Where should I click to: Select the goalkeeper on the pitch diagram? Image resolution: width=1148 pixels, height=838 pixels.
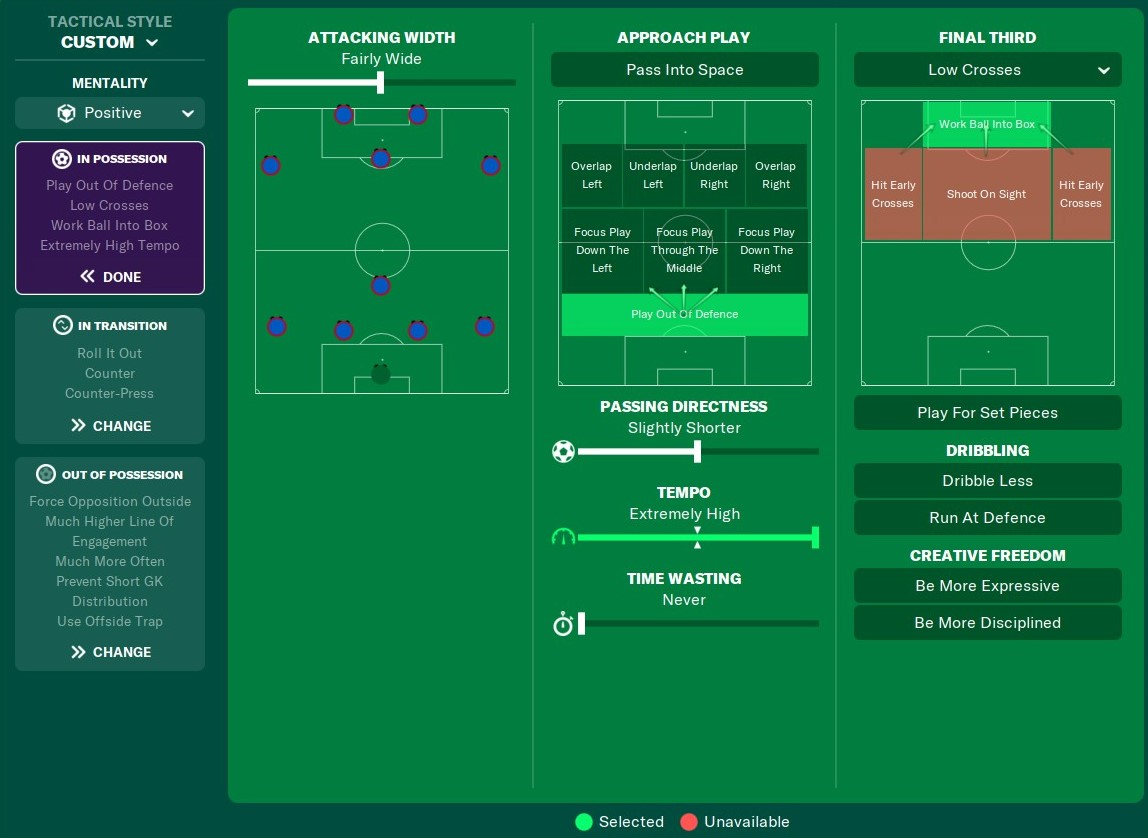click(381, 374)
